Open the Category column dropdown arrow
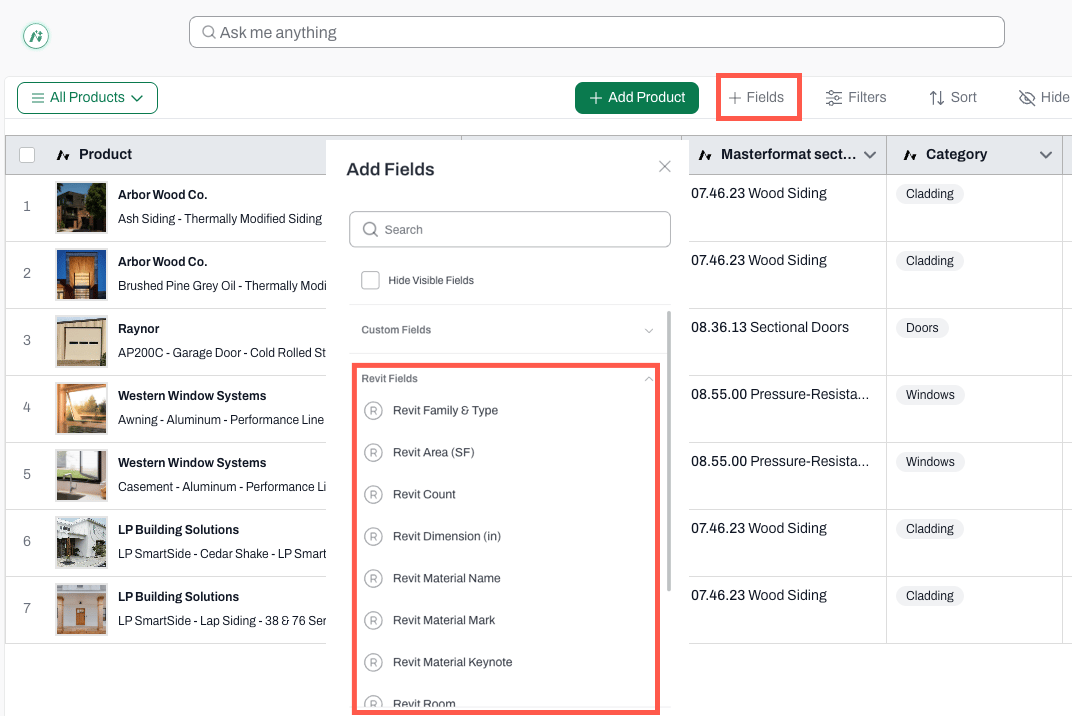Screen dimensions: 1072x716 click(1045, 155)
